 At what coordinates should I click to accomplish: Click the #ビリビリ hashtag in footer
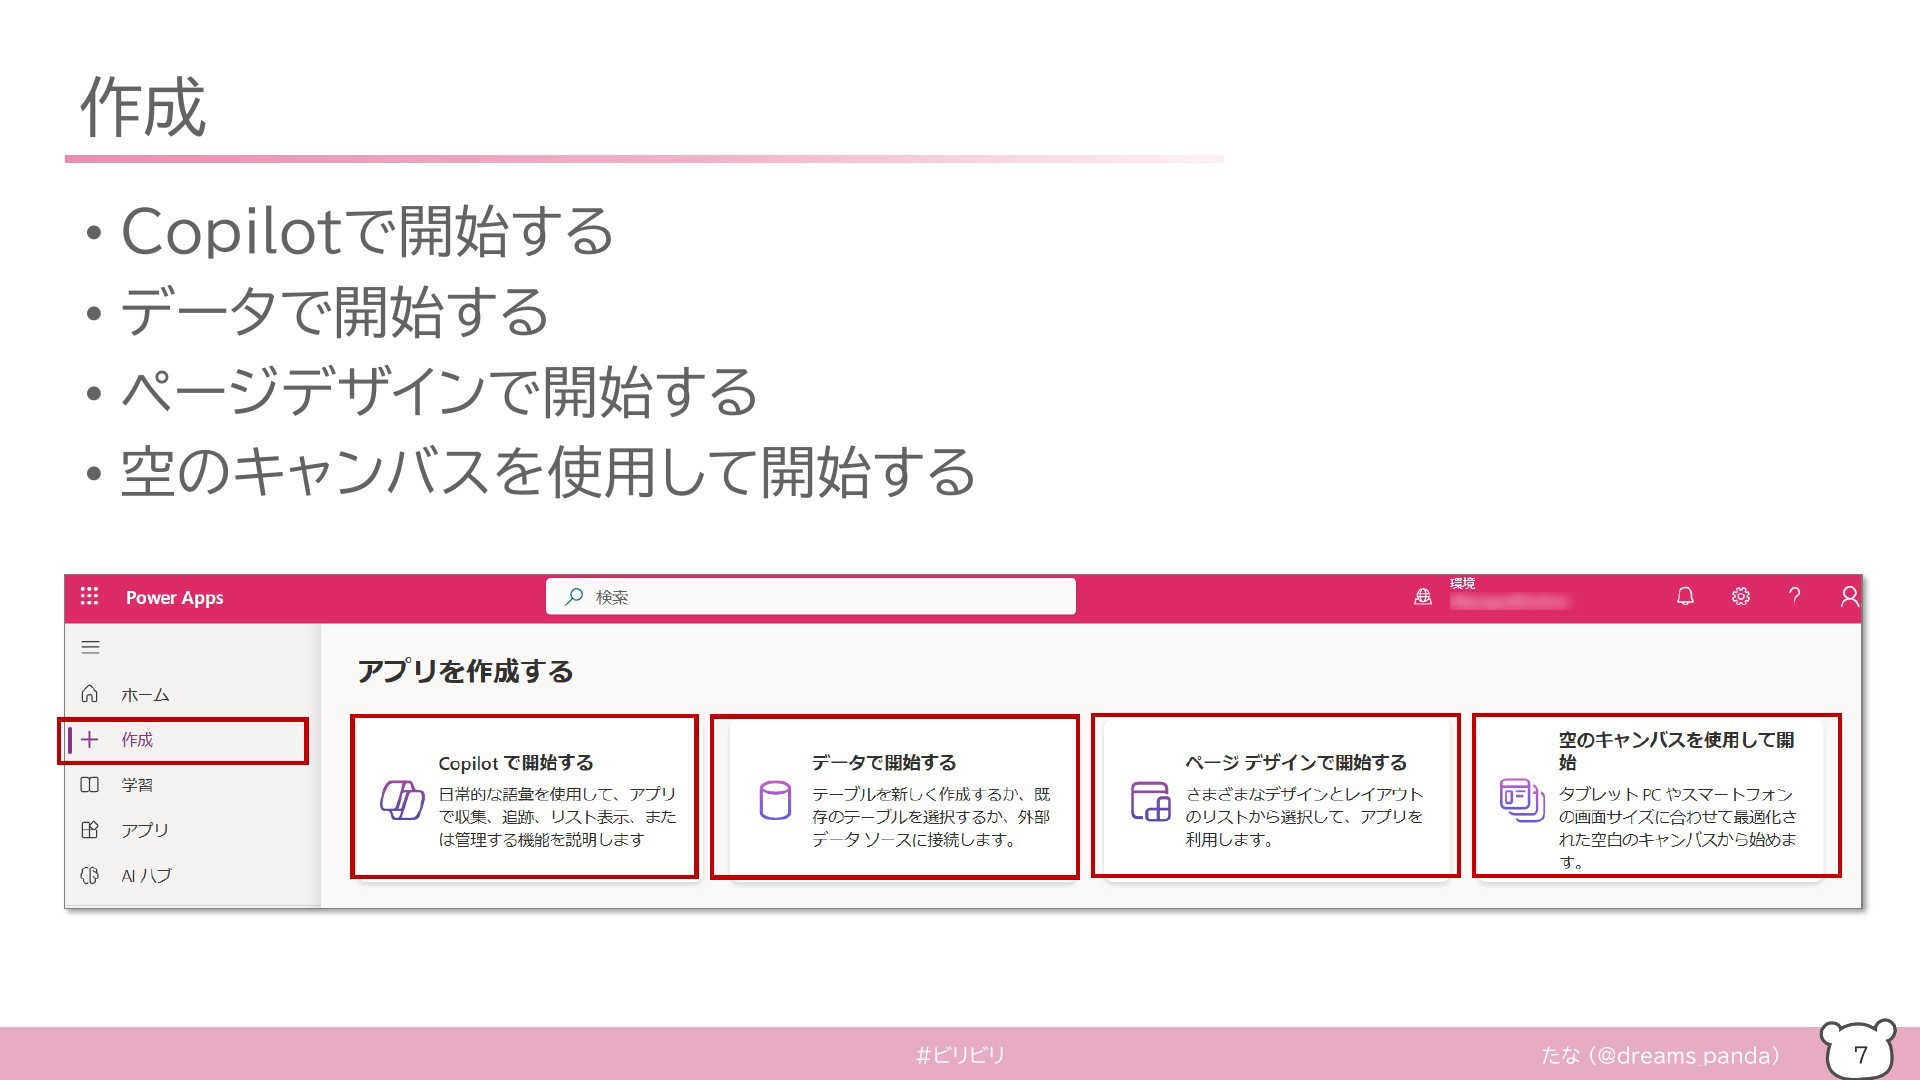point(960,1055)
